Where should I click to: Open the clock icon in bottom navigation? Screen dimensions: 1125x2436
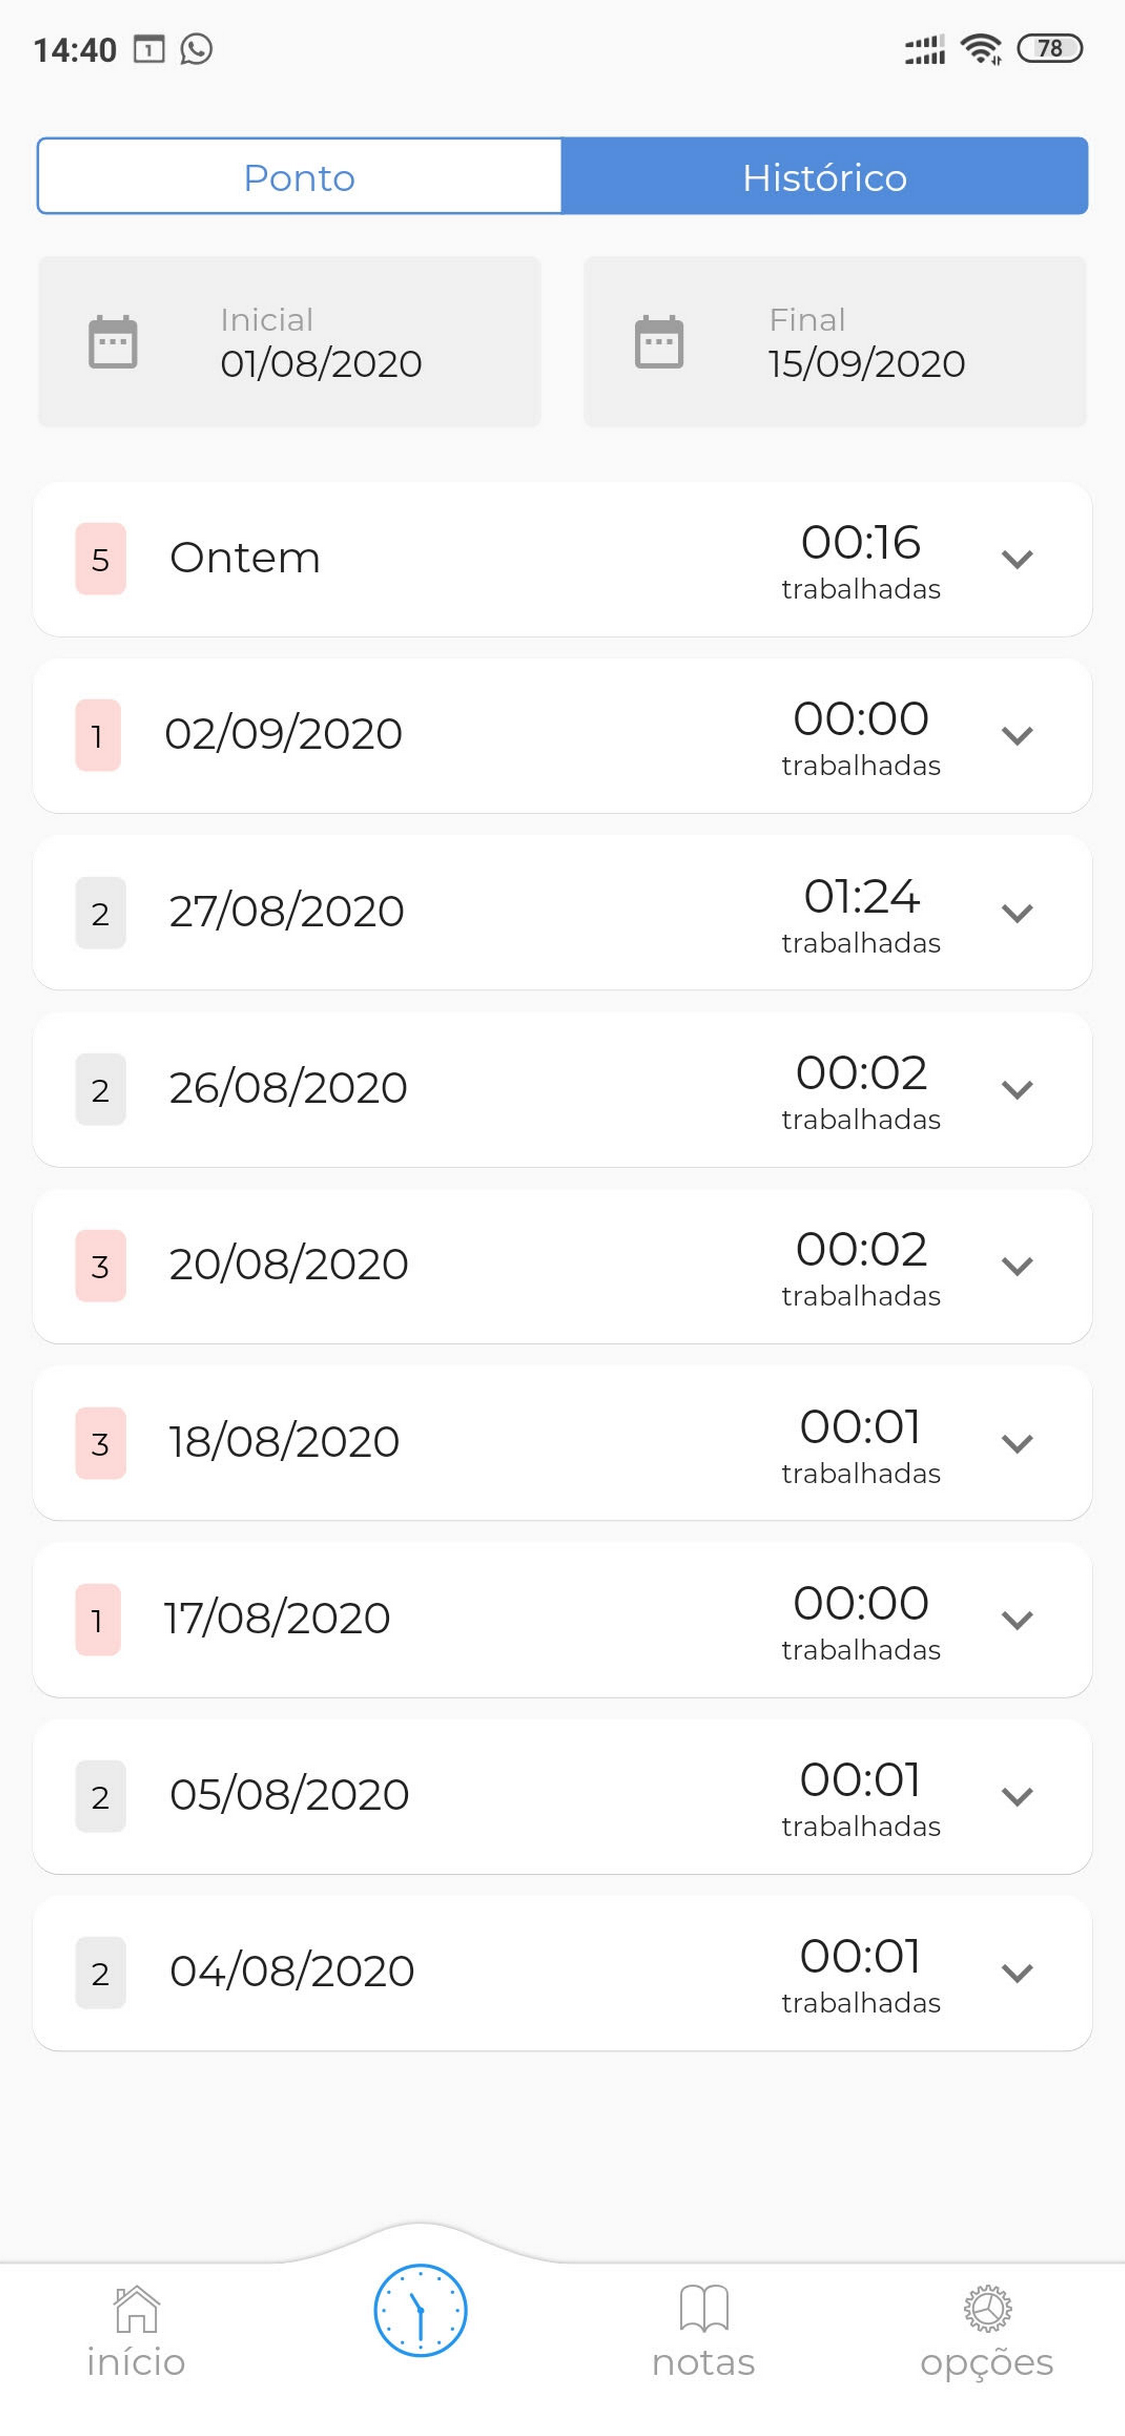(420, 2311)
